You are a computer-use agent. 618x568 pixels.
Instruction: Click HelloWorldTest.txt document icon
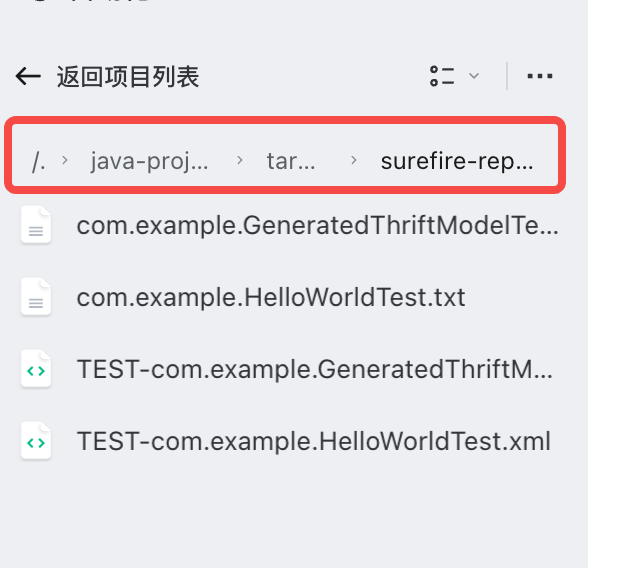click(36, 296)
